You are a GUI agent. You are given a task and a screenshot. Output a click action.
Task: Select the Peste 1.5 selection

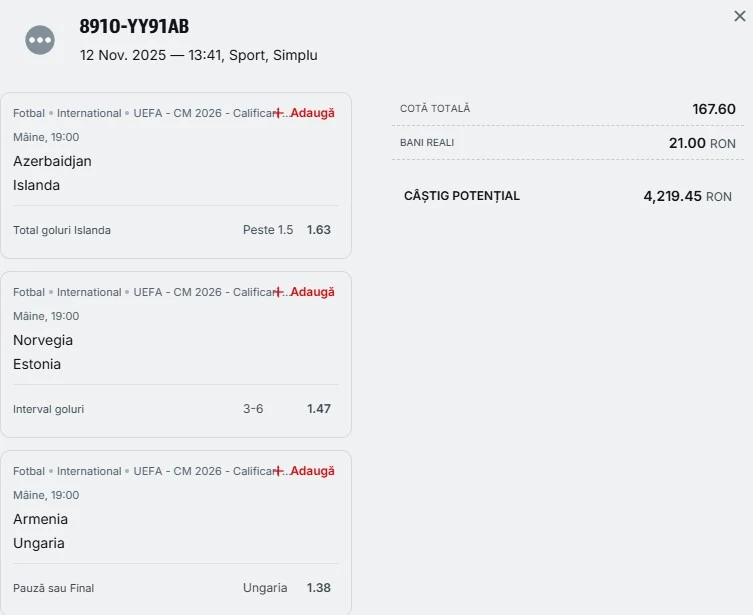(268, 230)
